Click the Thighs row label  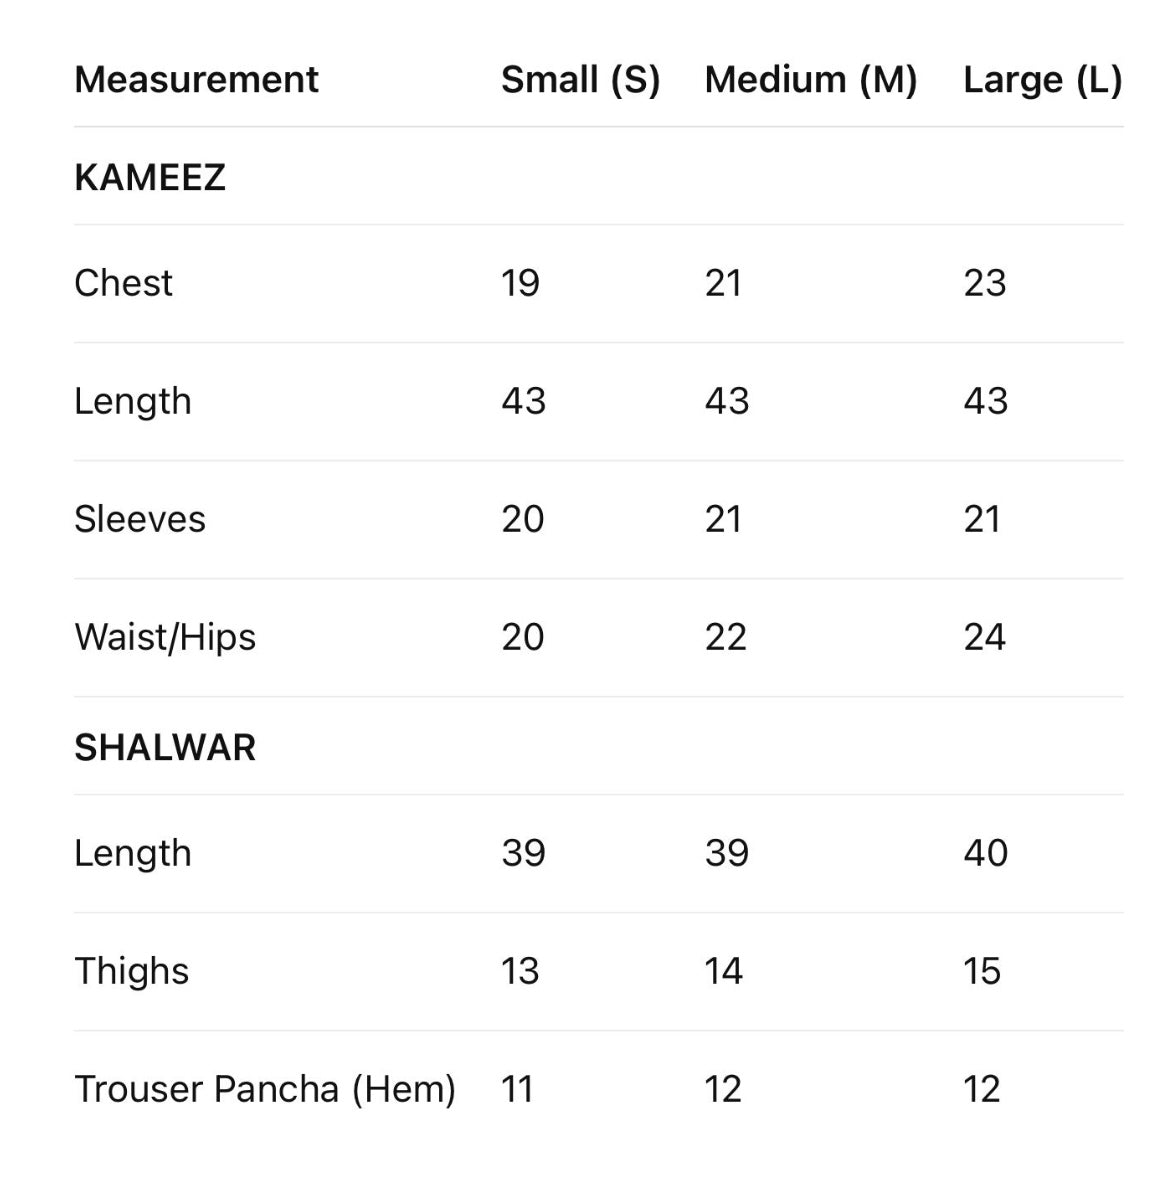131,971
